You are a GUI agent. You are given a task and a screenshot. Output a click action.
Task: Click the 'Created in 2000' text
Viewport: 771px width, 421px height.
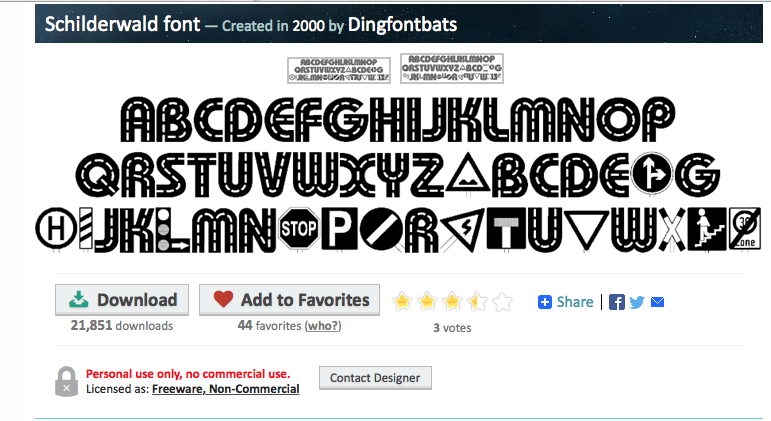(273, 26)
